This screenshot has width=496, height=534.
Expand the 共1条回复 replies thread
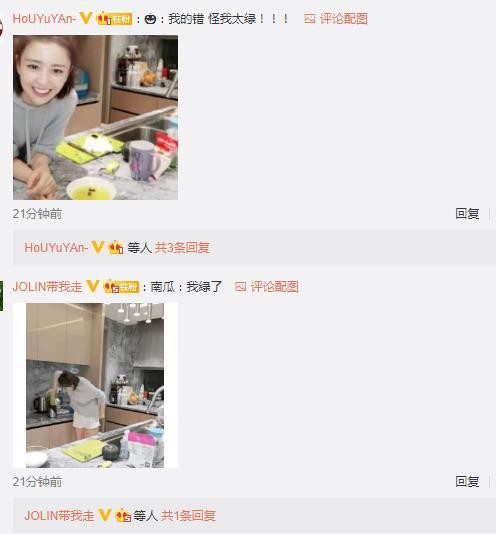pyautogui.click(x=188, y=515)
